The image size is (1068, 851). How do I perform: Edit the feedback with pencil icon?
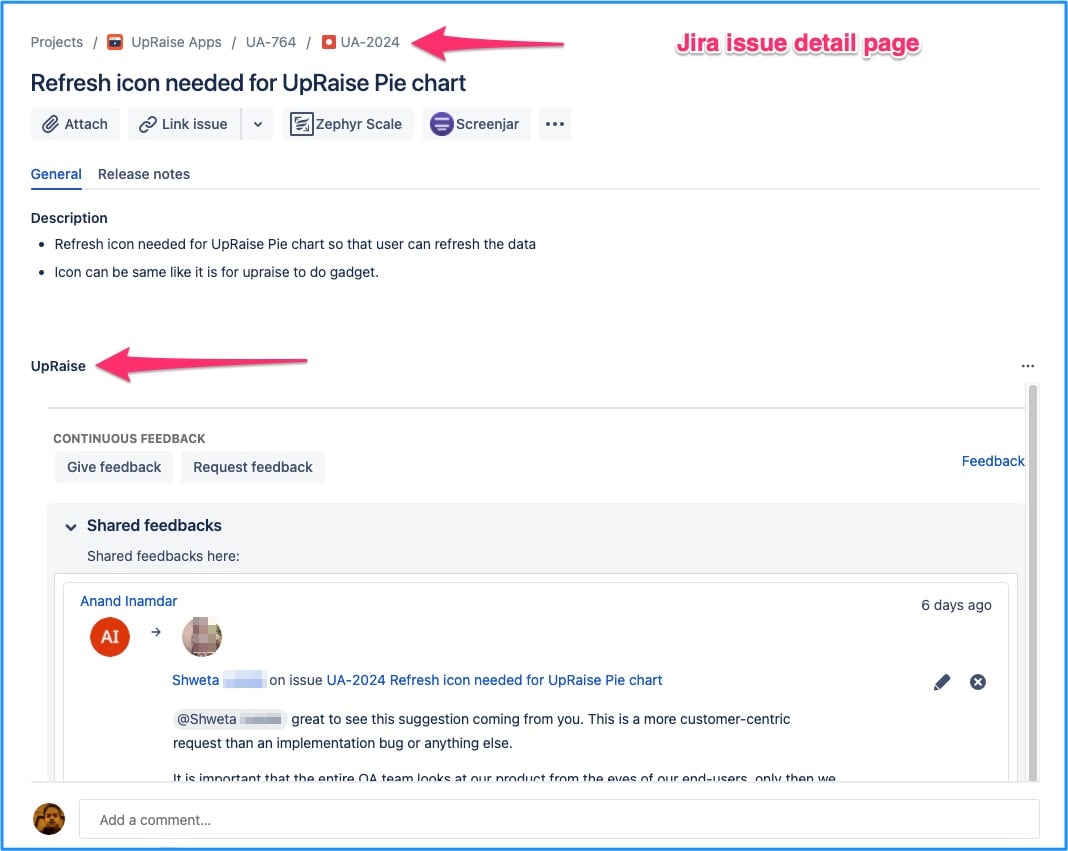coord(942,682)
